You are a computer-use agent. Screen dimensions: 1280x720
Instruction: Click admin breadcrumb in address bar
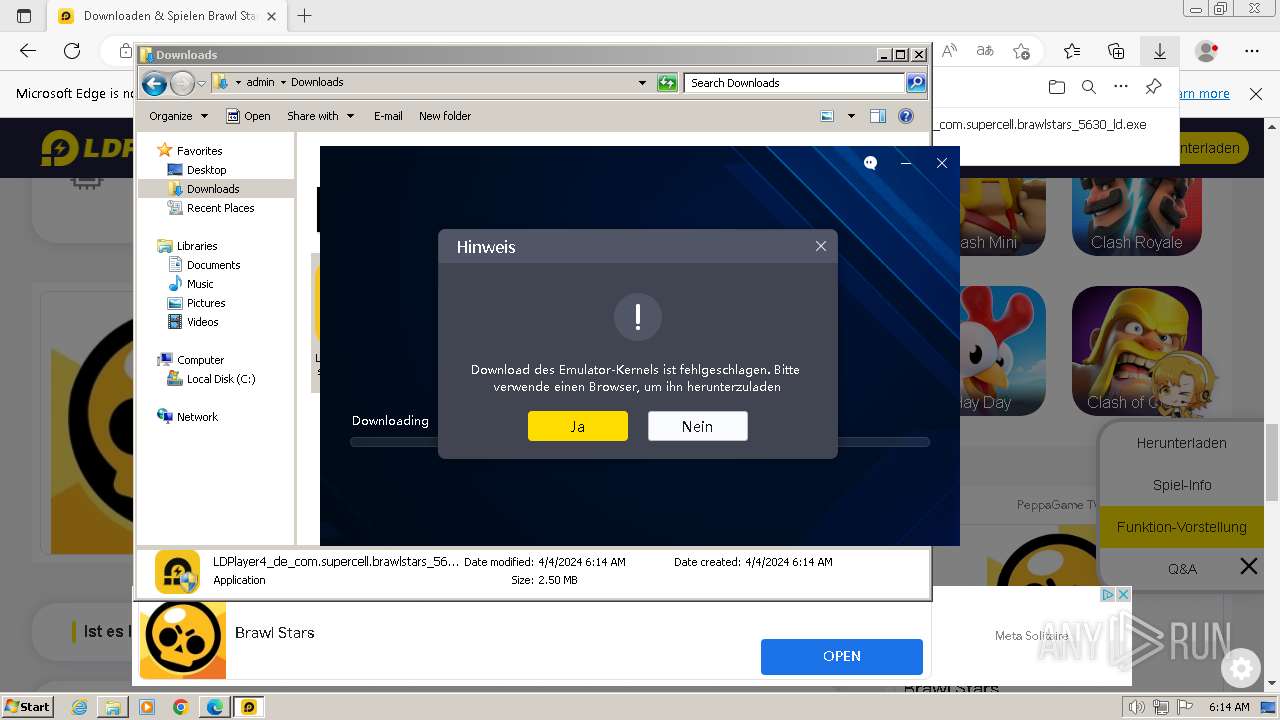[x=260, y=83]
